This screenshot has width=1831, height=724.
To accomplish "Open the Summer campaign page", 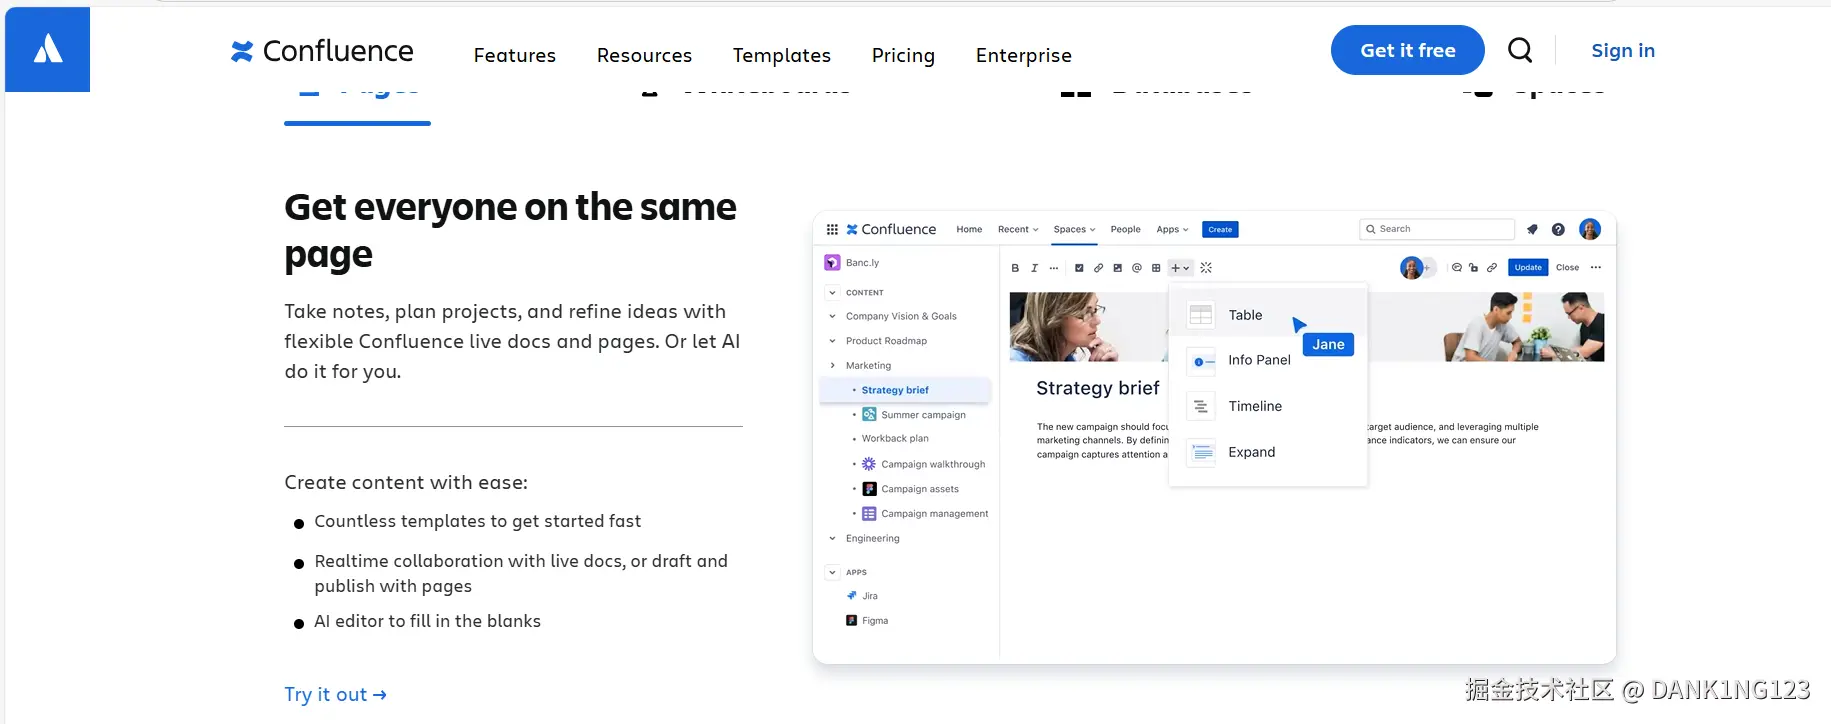I will tap(914, 415).
